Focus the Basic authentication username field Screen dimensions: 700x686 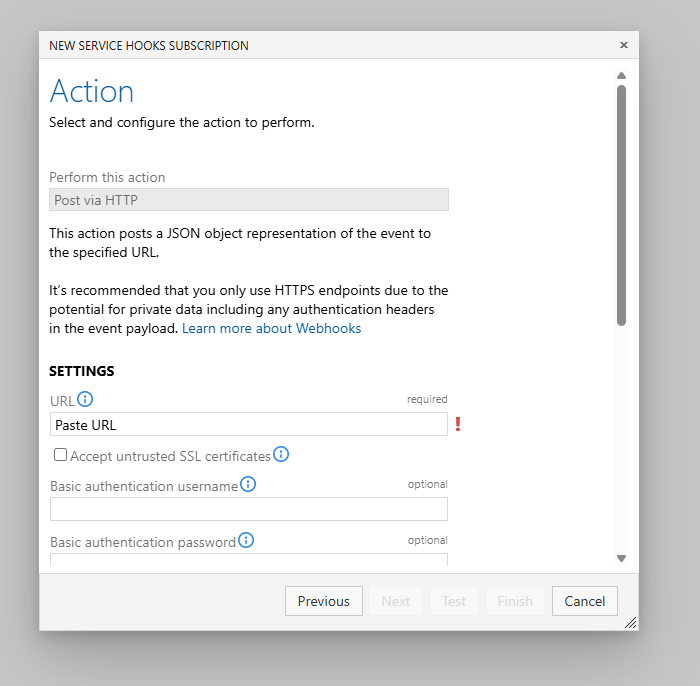point(249,509)
